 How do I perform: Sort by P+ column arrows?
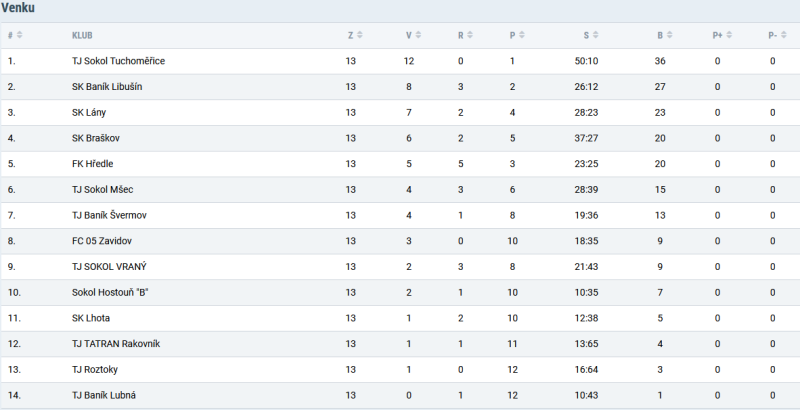click(x=729, y=35)
